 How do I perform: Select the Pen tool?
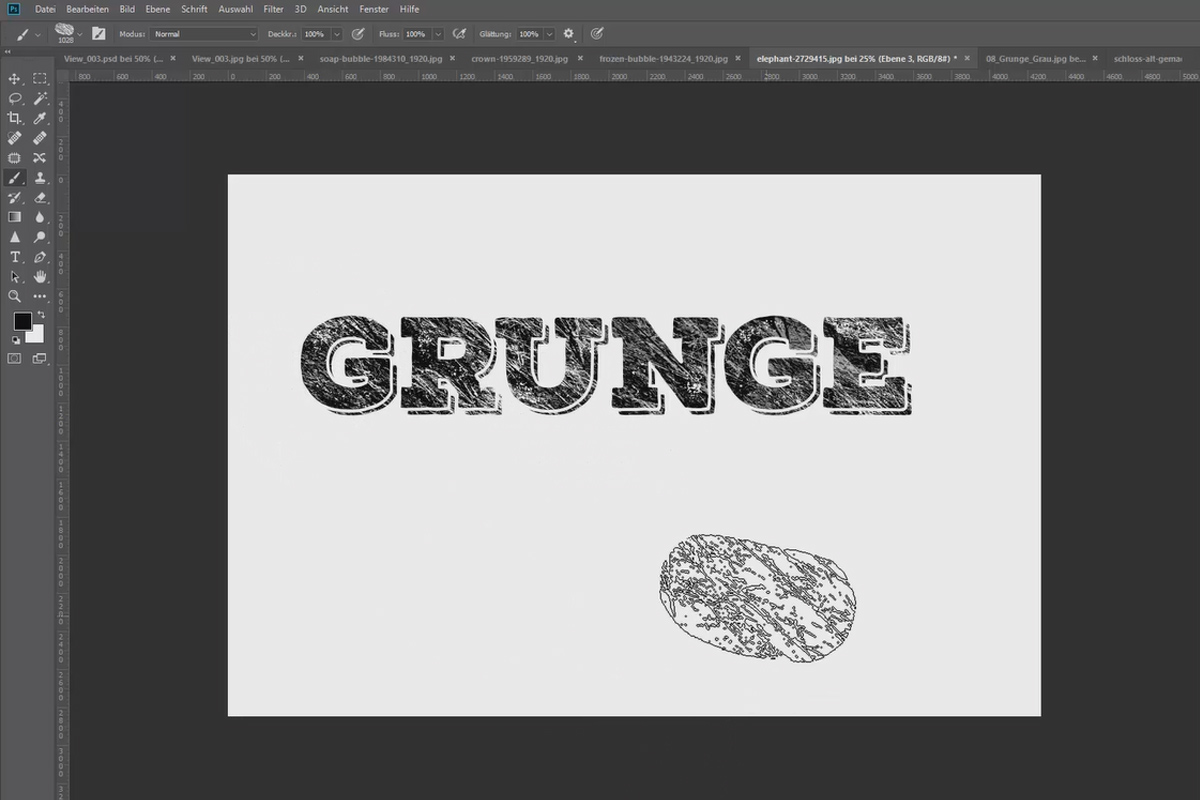(40, 257)
